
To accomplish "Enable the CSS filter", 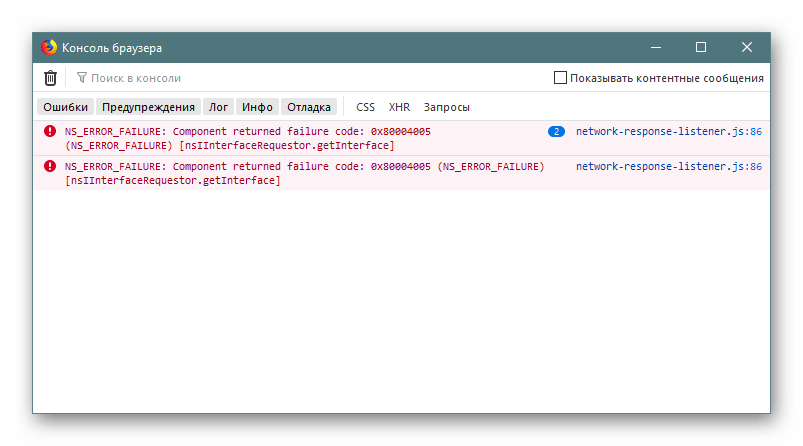I will 366,107.
